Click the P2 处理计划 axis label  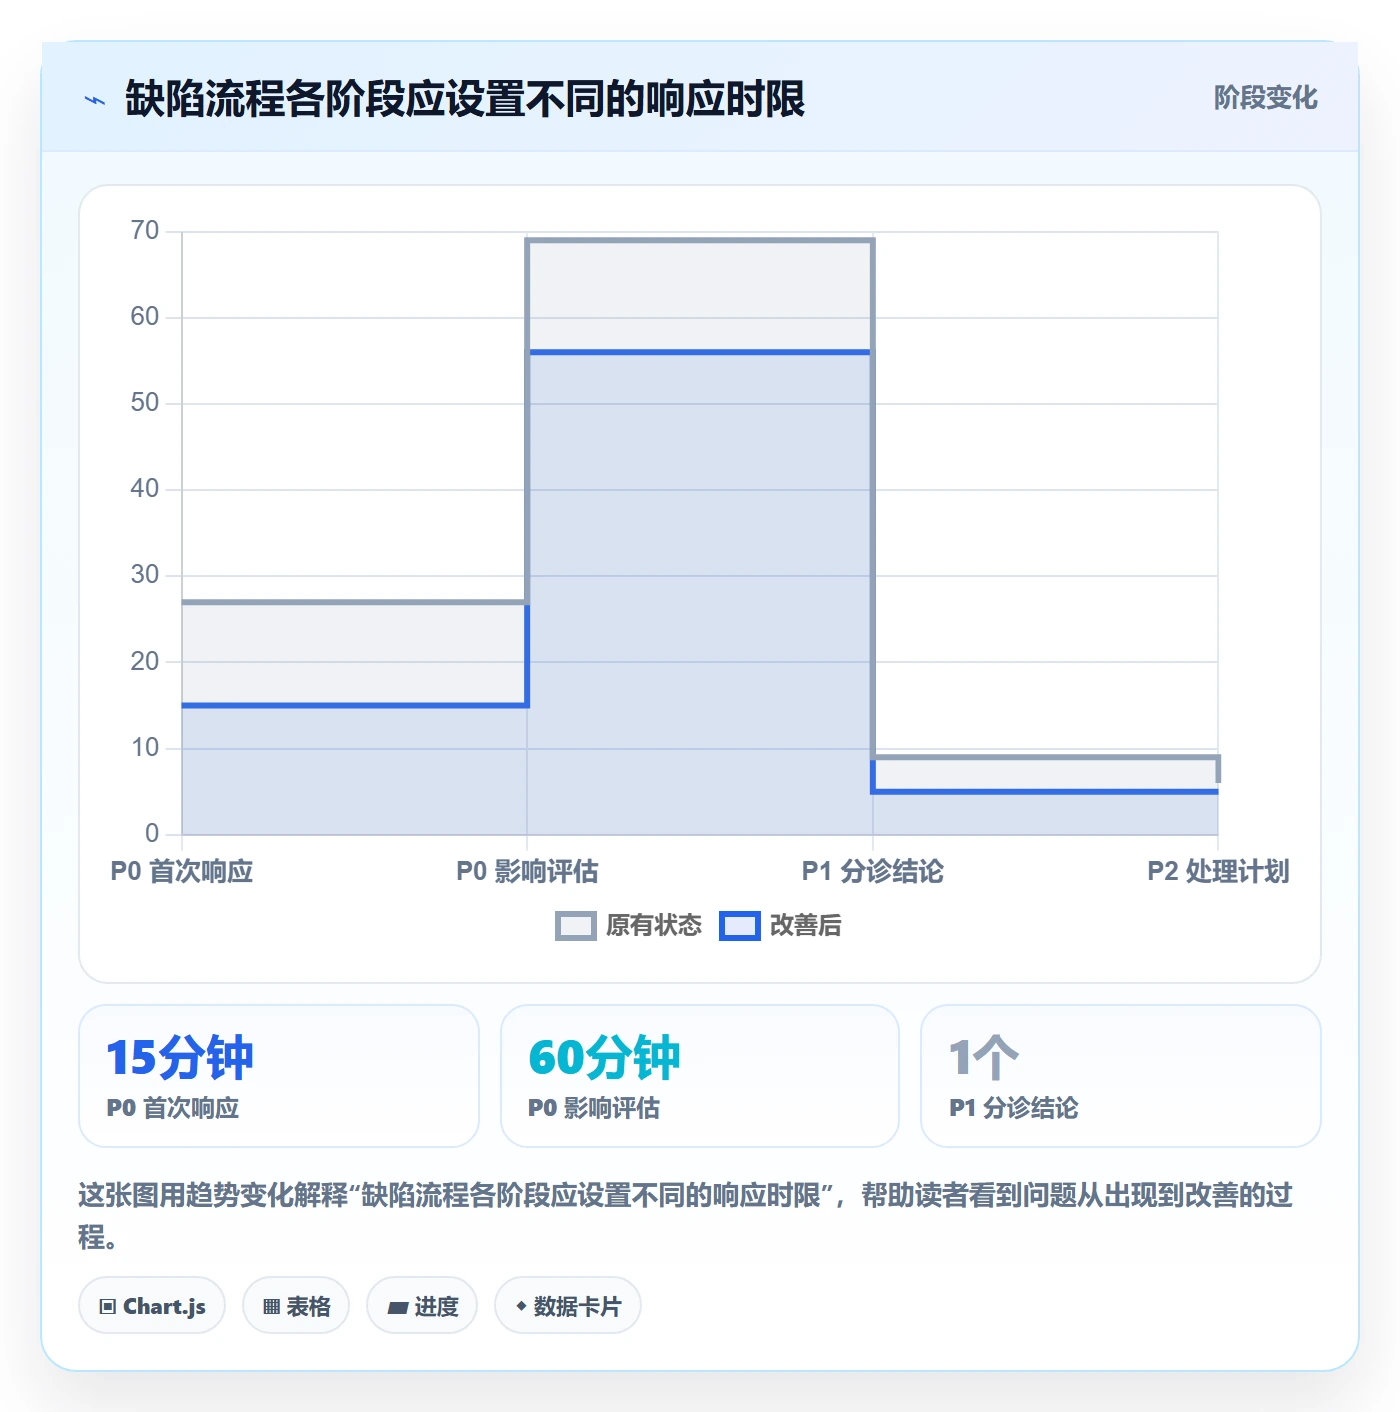tap(1218, 872)
